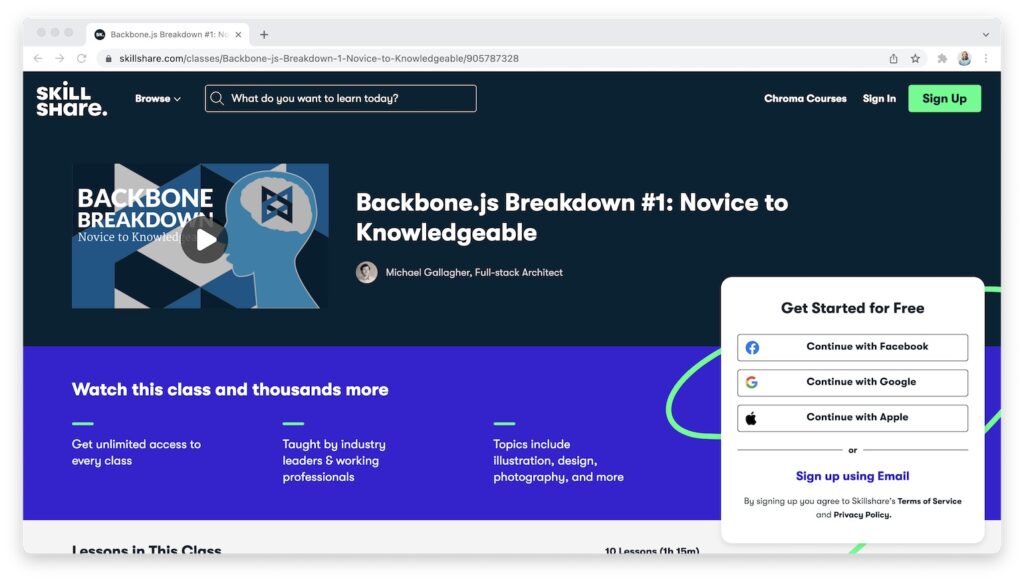This screenshot has height=582, width=1024.
Task: Reload the page
Action: click(82, 58)
